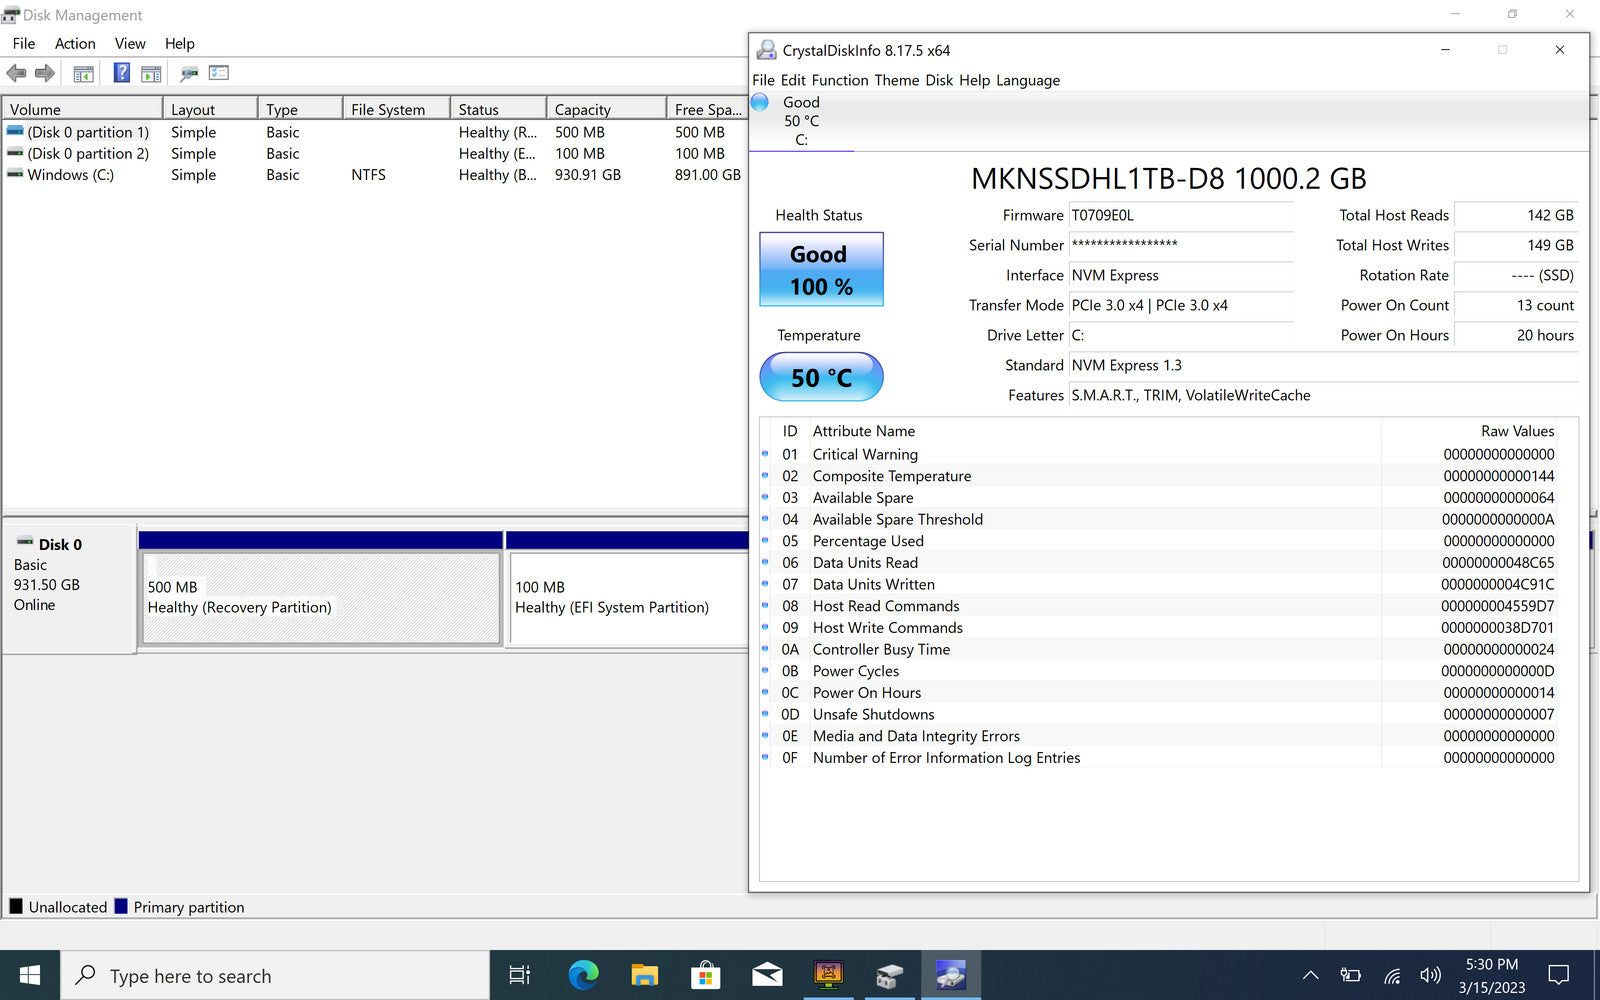Switch to CrystalDiskInfo taskbar icon
Image resolution: width=1600 pixels, height=1000 pixels.
pos(951,975)
